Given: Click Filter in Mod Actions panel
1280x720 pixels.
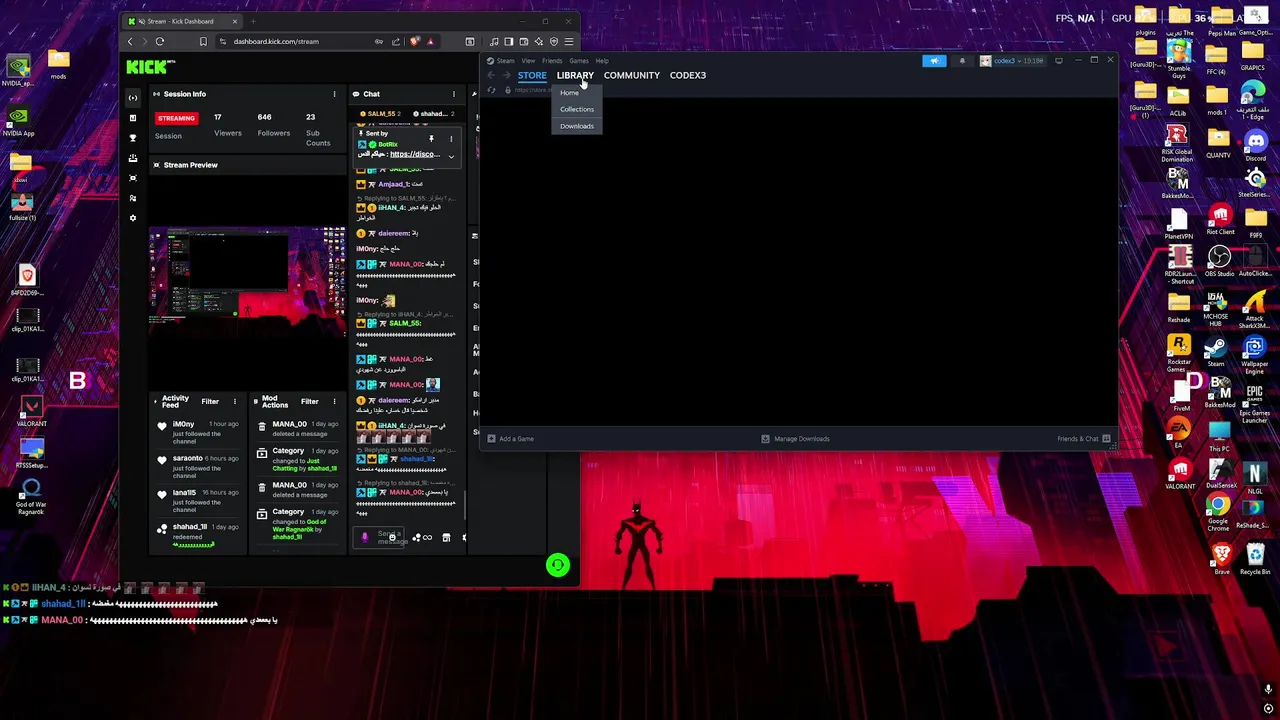Looking at the screenshot, I should click(310, 402).
